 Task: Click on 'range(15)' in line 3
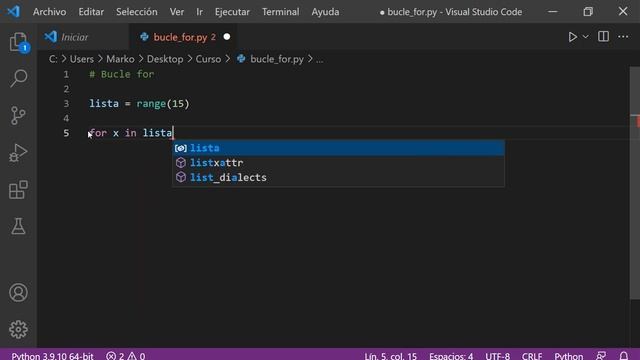click(x=163, y=104)
